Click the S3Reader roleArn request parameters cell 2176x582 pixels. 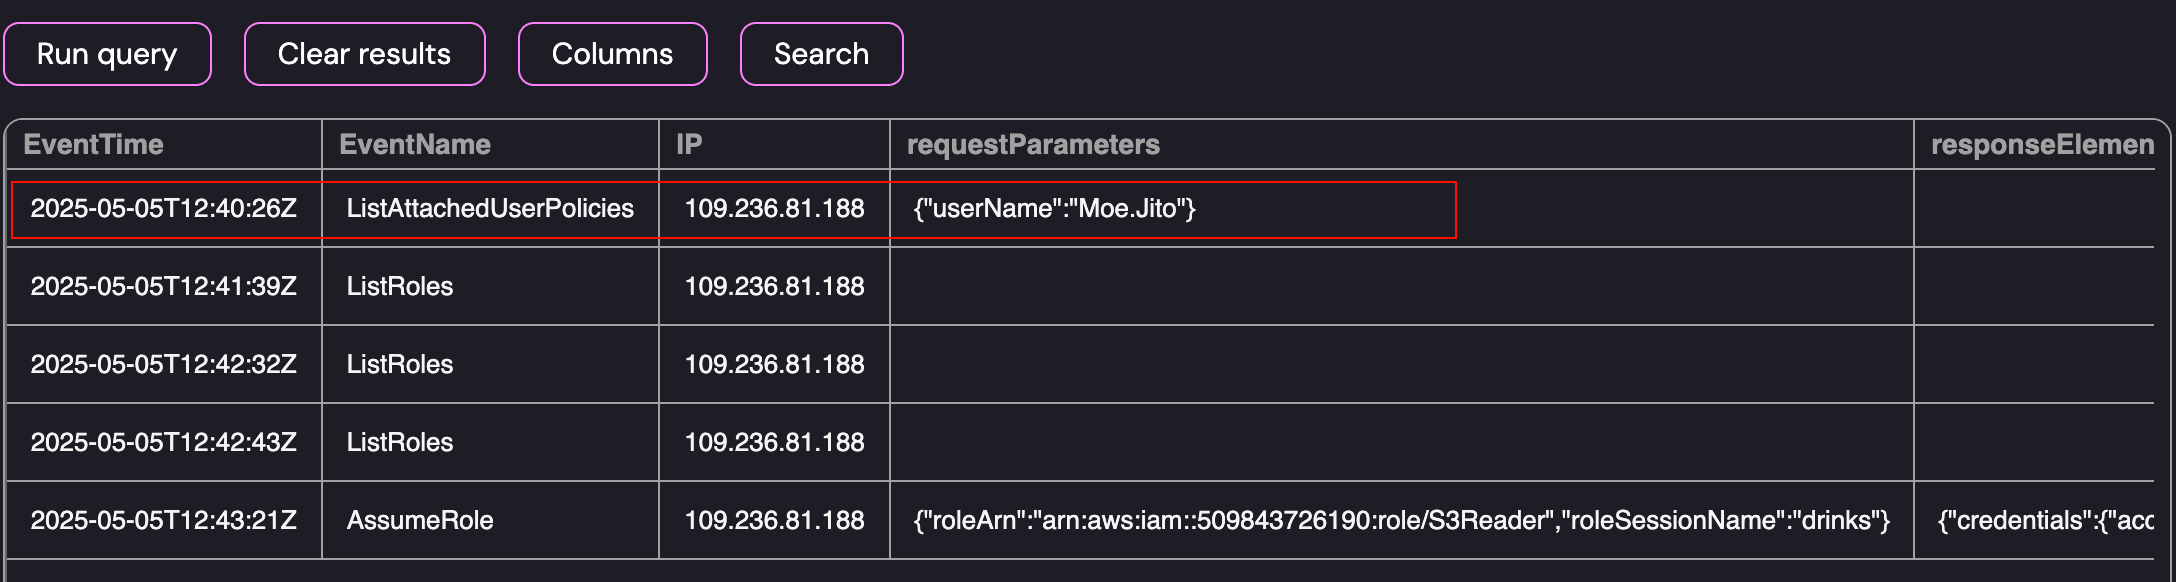[x=1401, y=520]
